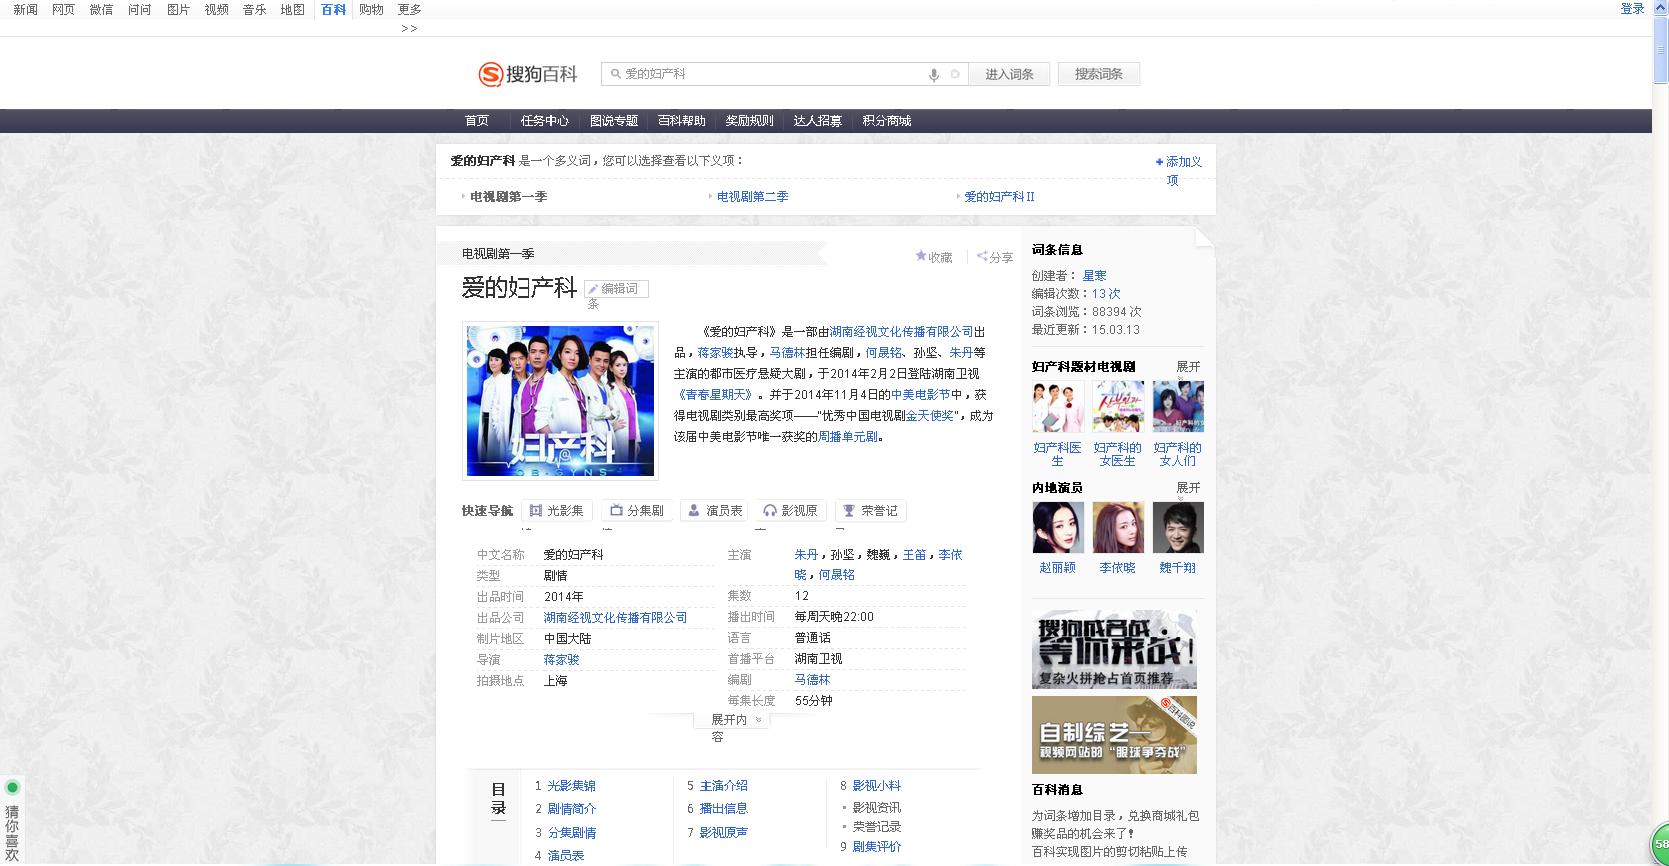This screenshot has width=1669, height=866.
Task: Click the 搜索词条 button
Action: (x=1098, y=74)
